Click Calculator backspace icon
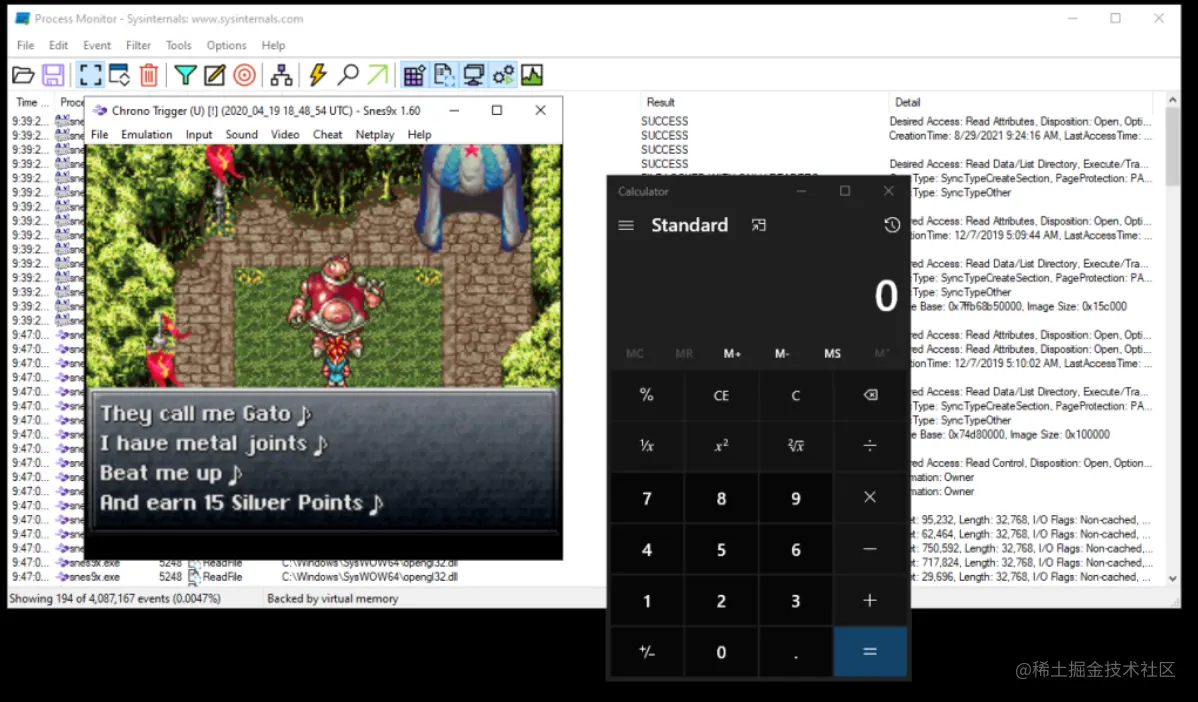 coord(869,395)
